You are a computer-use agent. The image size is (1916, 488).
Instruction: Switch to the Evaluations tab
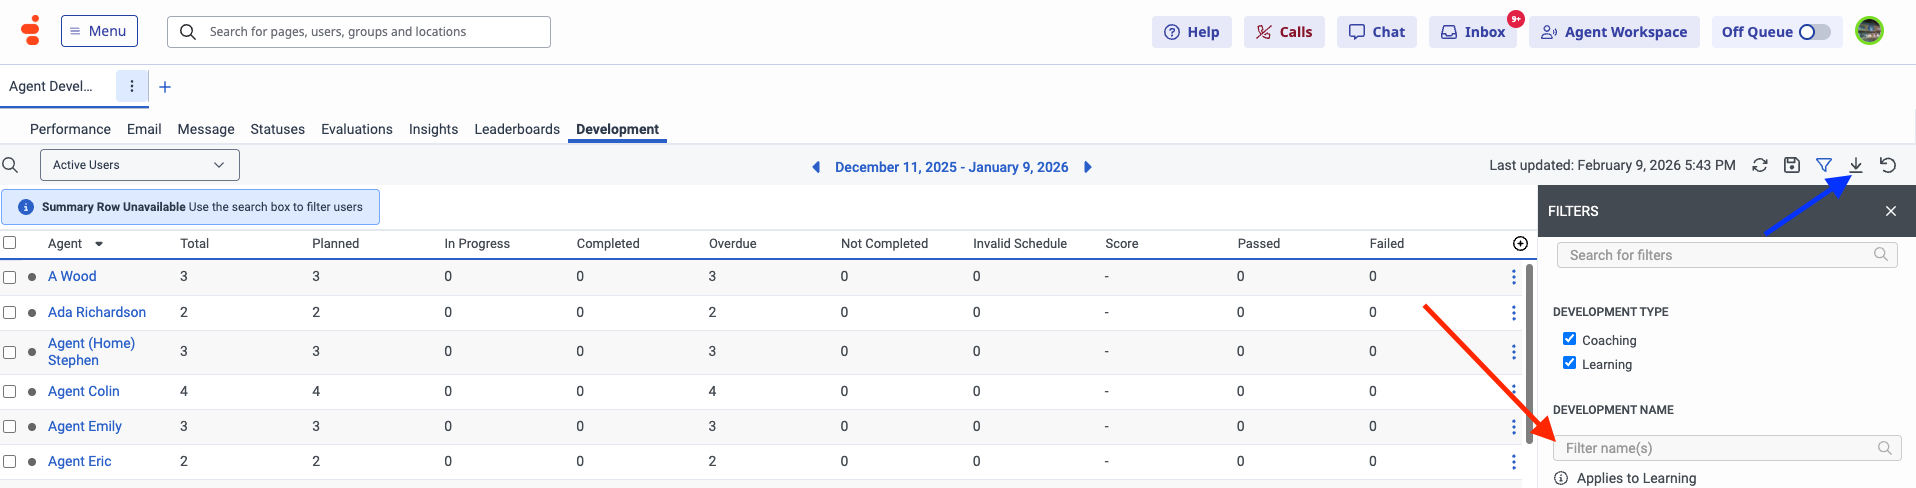356,129
